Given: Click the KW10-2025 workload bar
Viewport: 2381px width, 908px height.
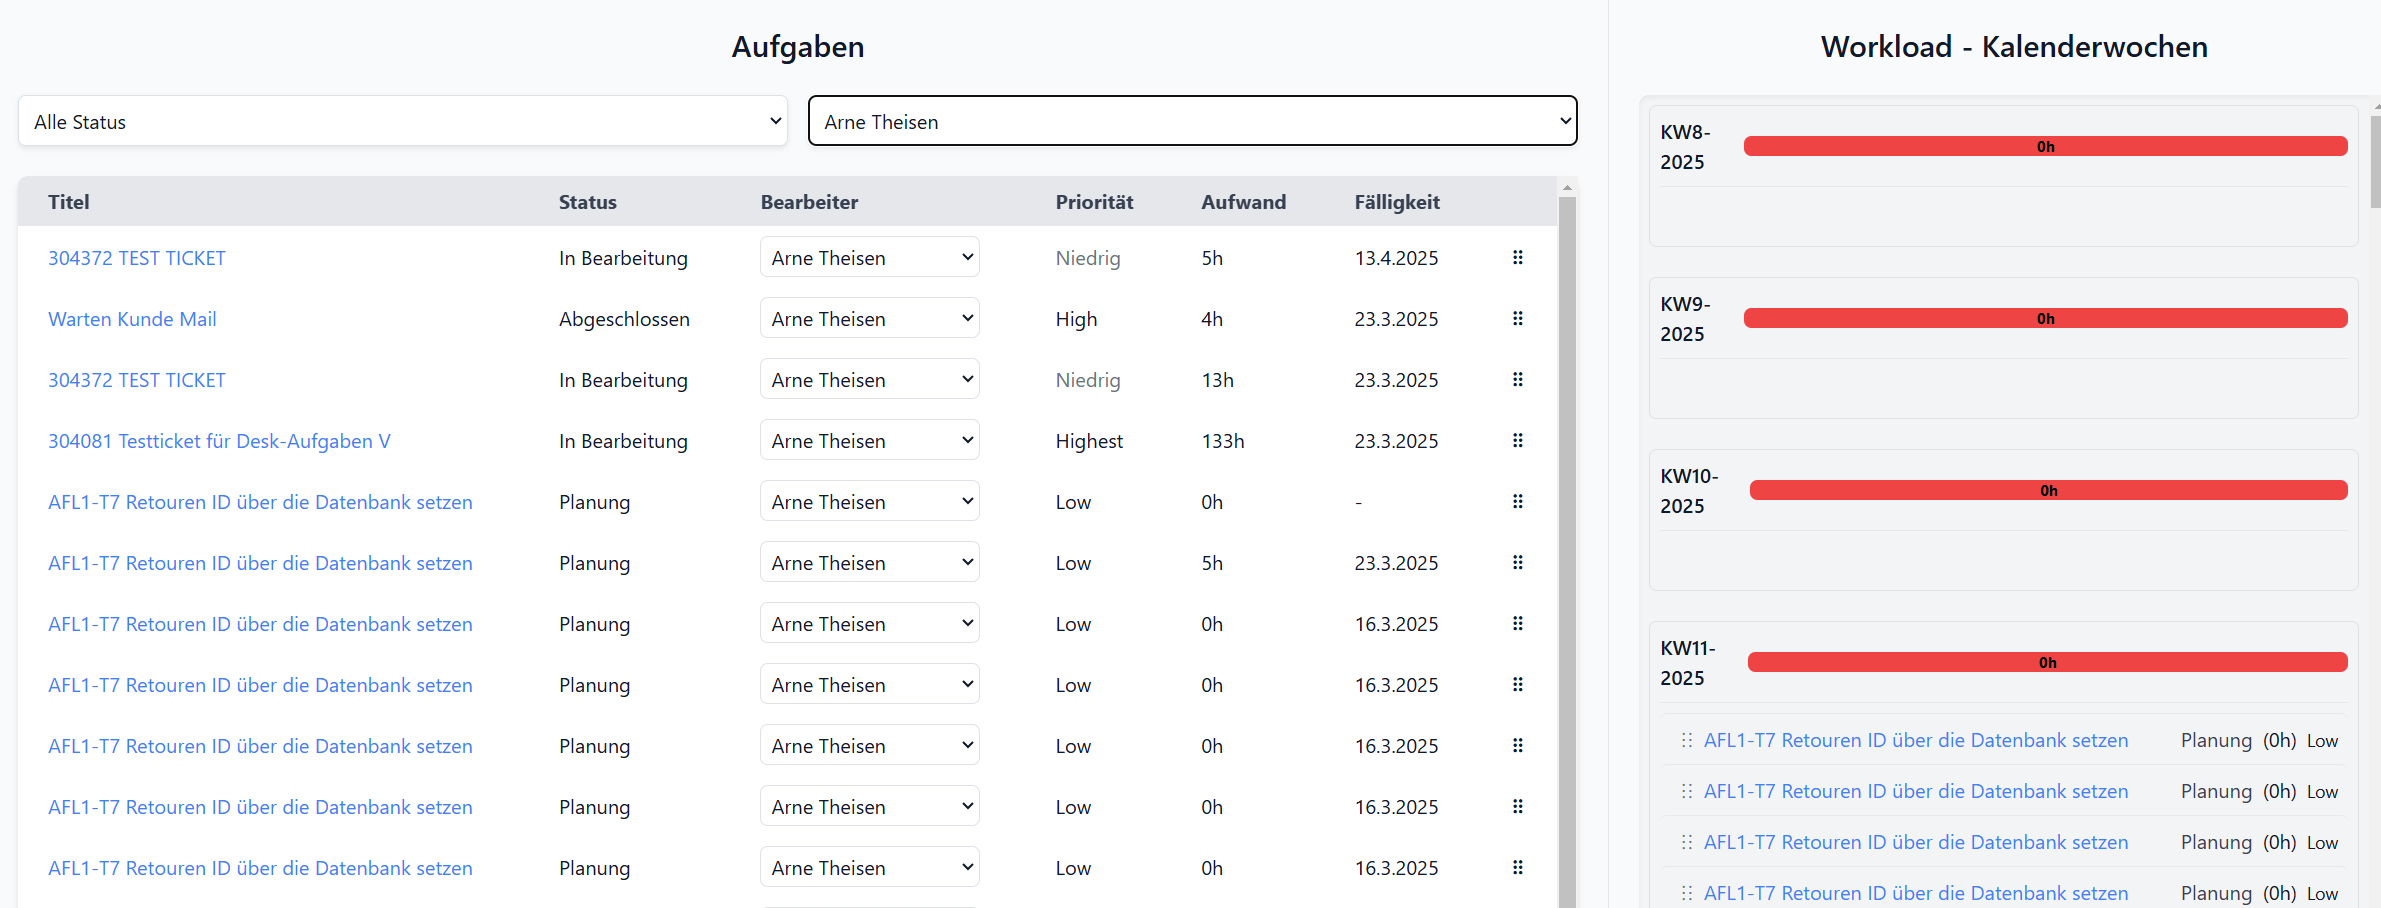Looking at the screenshot, I should click(2049, 490).
